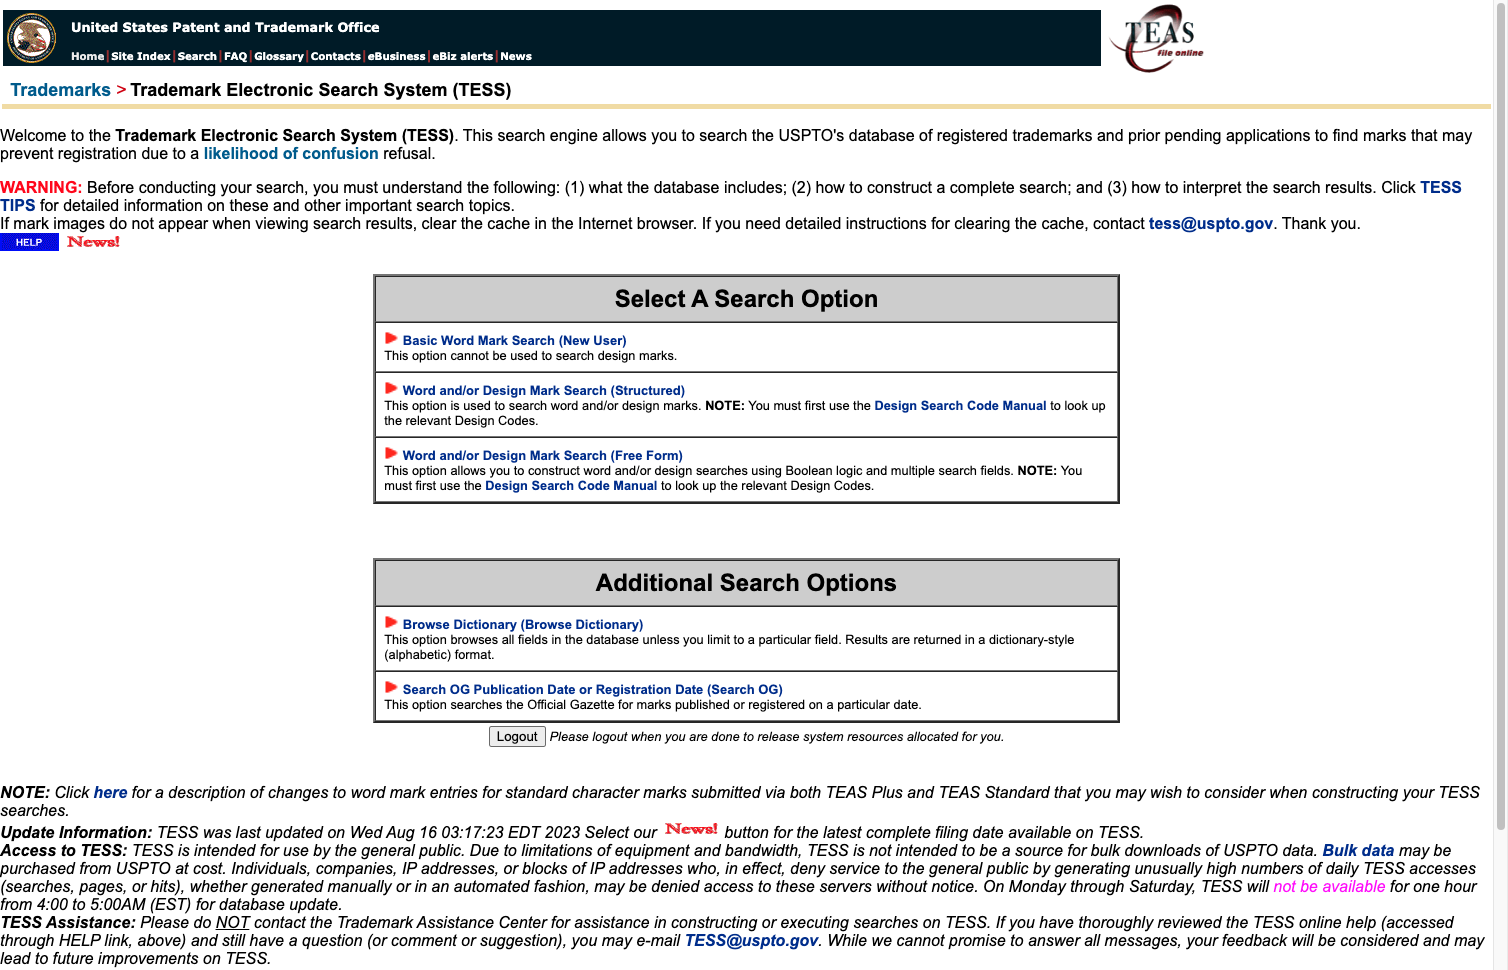Viewport: 1508px width, 970px height.
Task: Click the Additional Search Options heading
Action: coord(746,583)
